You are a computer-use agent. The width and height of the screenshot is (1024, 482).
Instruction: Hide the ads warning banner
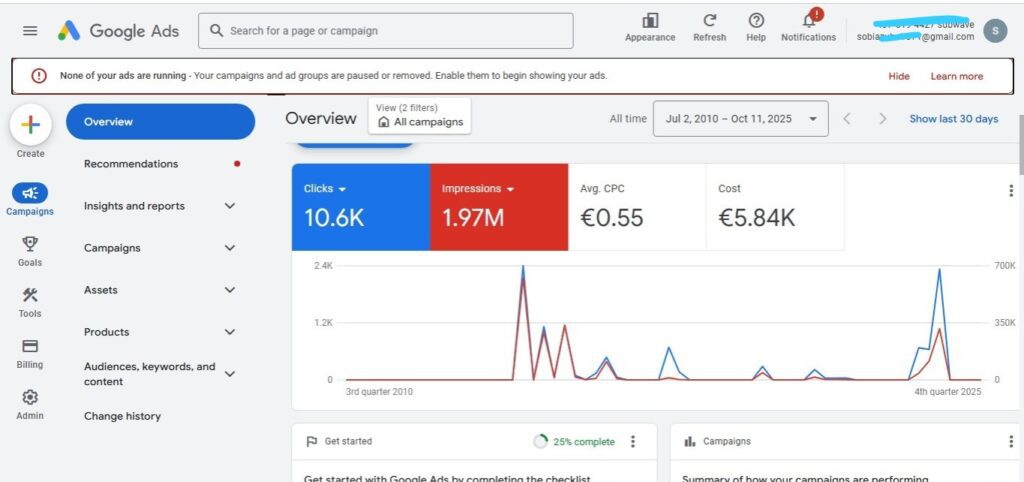(x=899, y=76)
